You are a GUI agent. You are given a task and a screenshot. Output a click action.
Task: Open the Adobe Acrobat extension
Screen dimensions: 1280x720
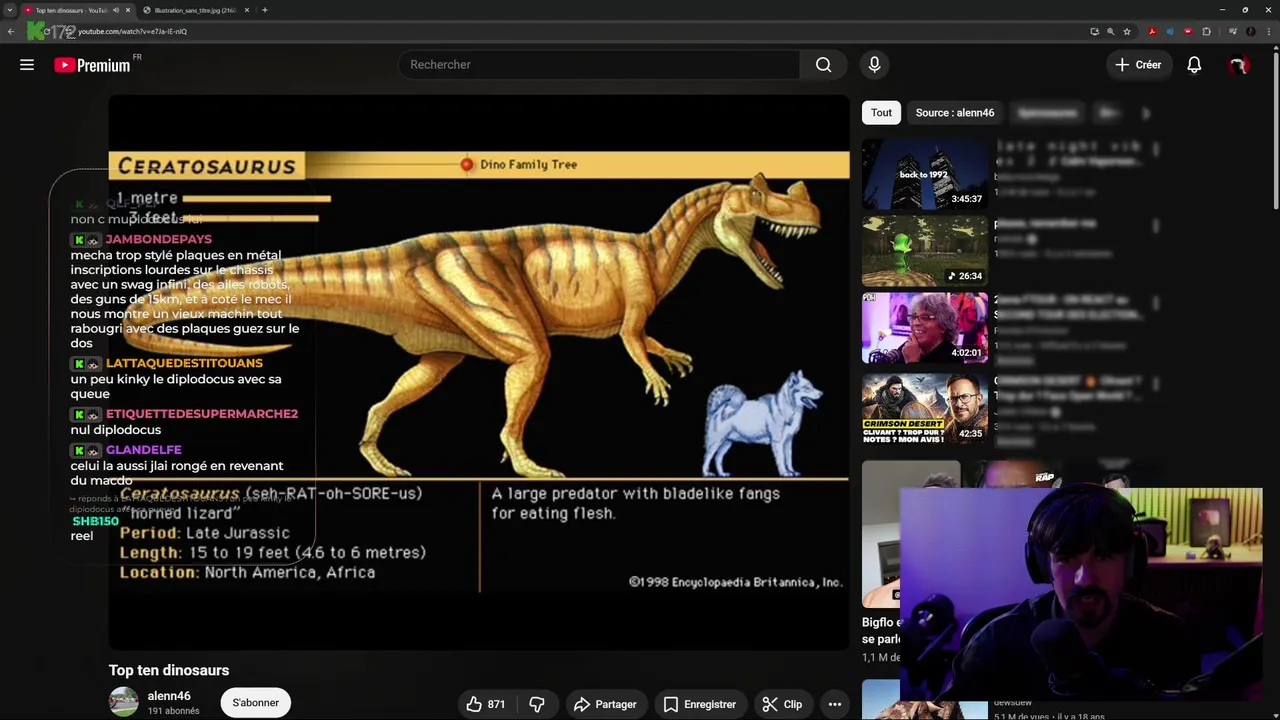(x=1152, y=31)
